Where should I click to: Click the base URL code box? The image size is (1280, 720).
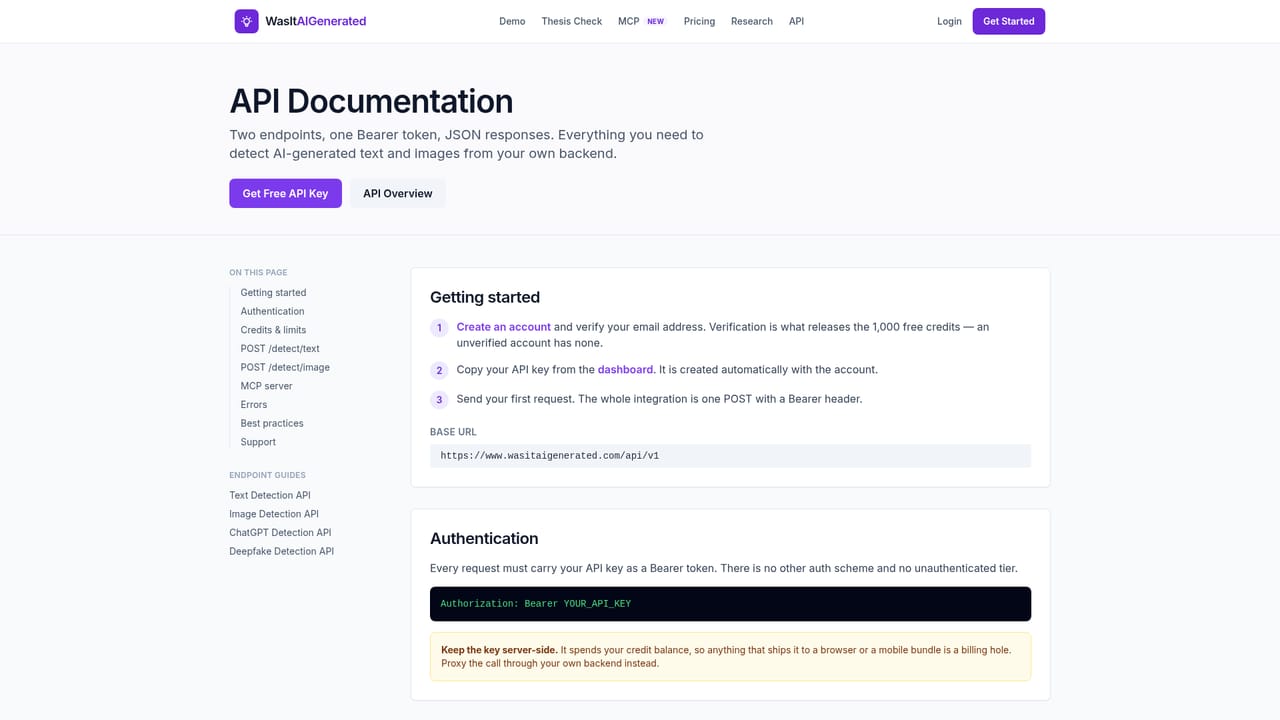(730, 456)
